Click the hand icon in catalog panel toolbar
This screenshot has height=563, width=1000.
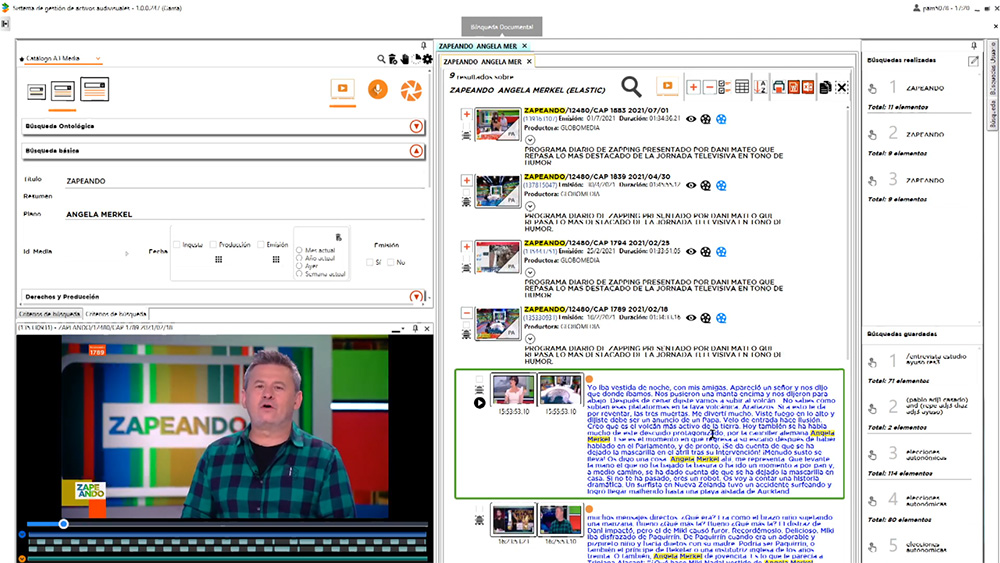(404, 59)
